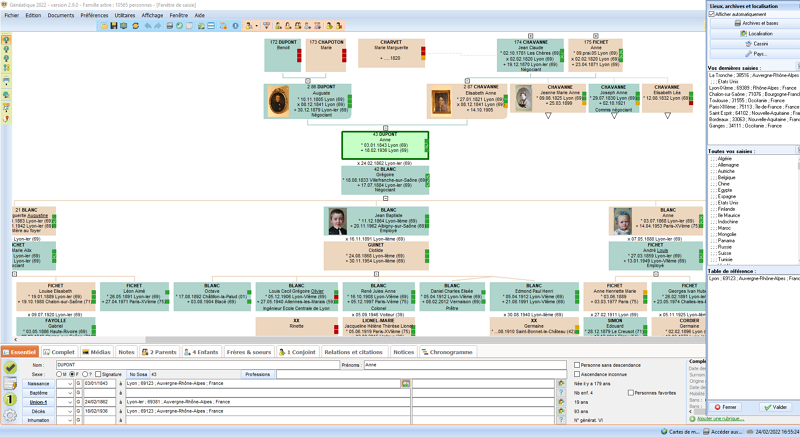Switch to the Complet tab
This screenshot has width=800, height=437.
(59, 352)
